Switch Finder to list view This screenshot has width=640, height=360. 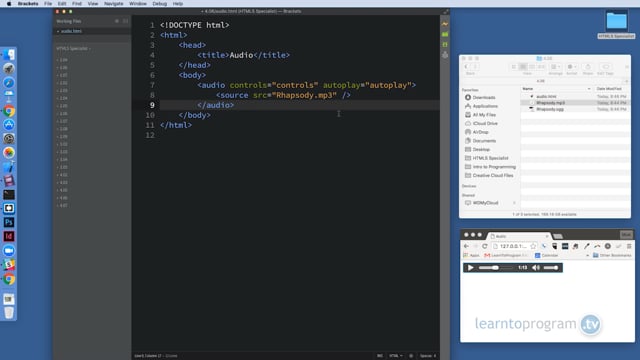coord(523,67)
